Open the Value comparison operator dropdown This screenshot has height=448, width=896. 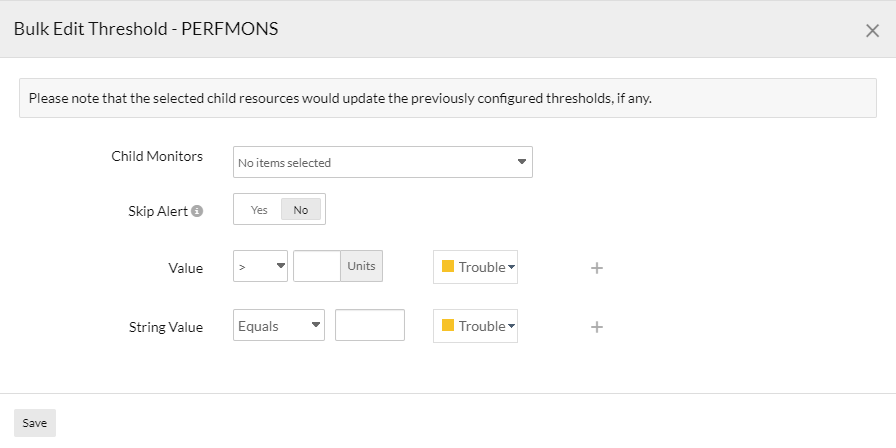coord(260,267)
